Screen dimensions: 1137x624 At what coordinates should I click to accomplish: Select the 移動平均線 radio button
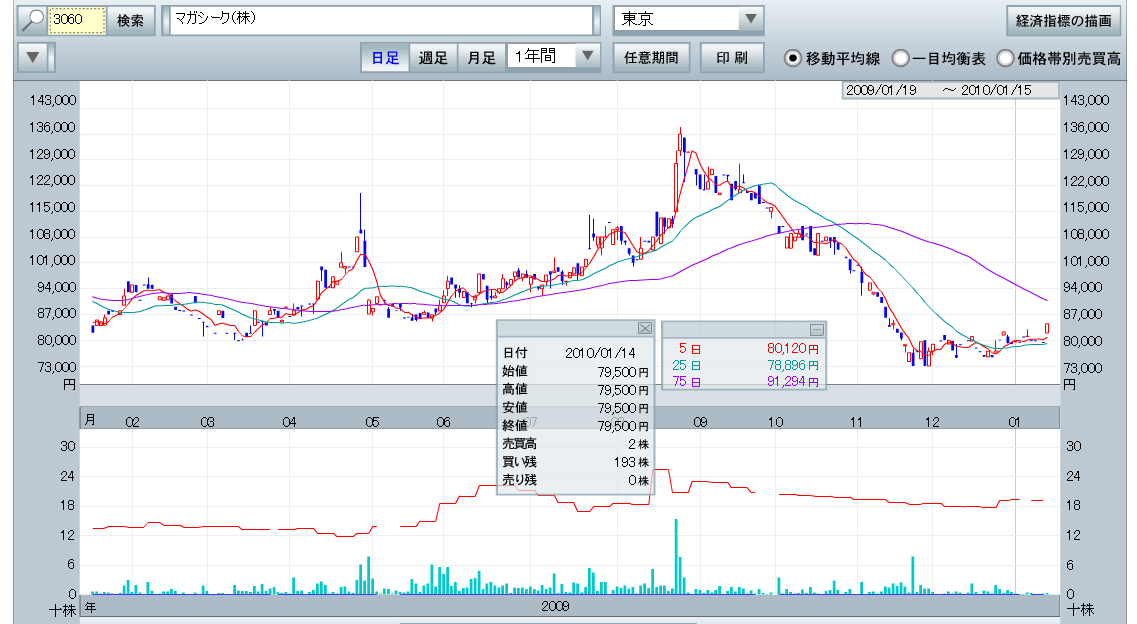[793, 58]
